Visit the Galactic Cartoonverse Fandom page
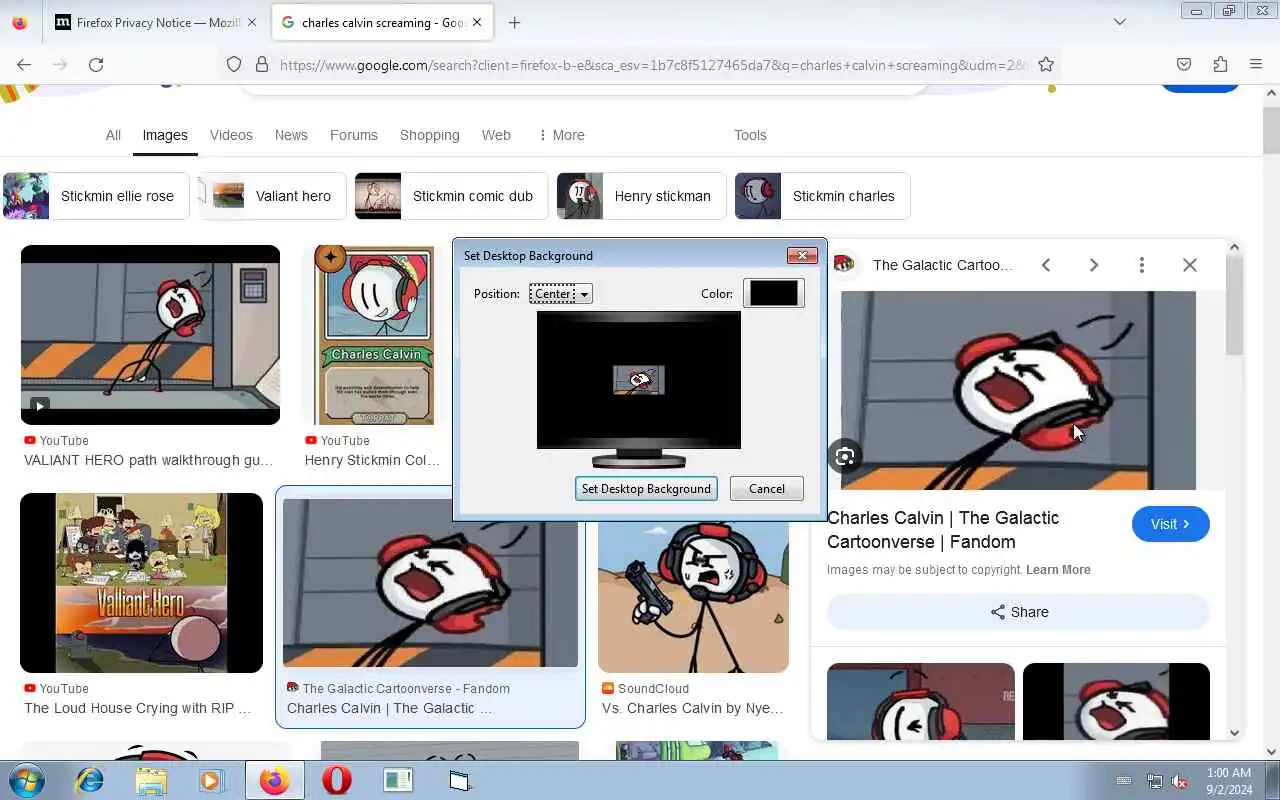Viewport: 1280px width, 800px height. tap(1171, 524)
